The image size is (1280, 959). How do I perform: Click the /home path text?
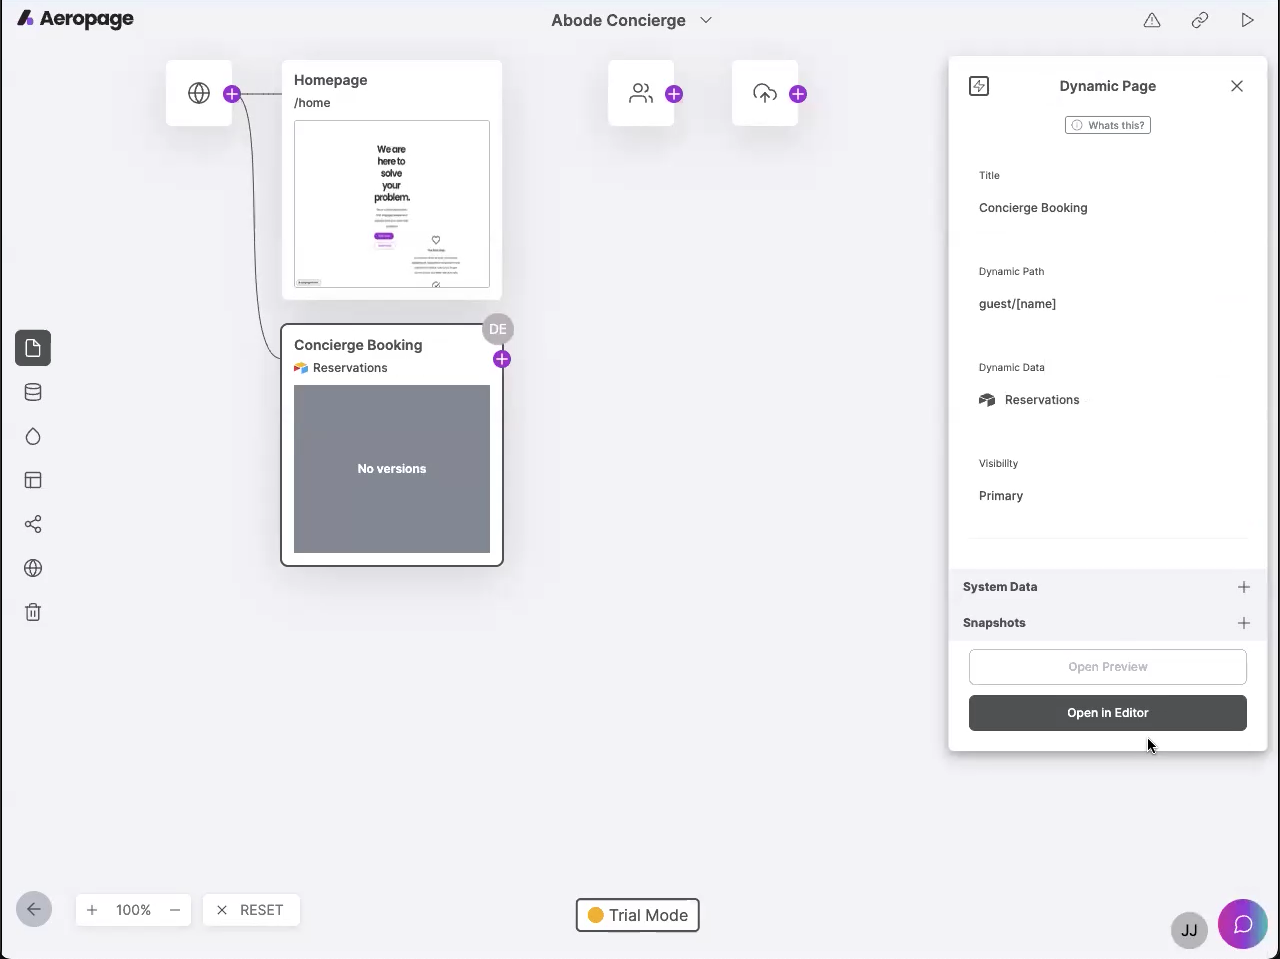pos(312,103)
